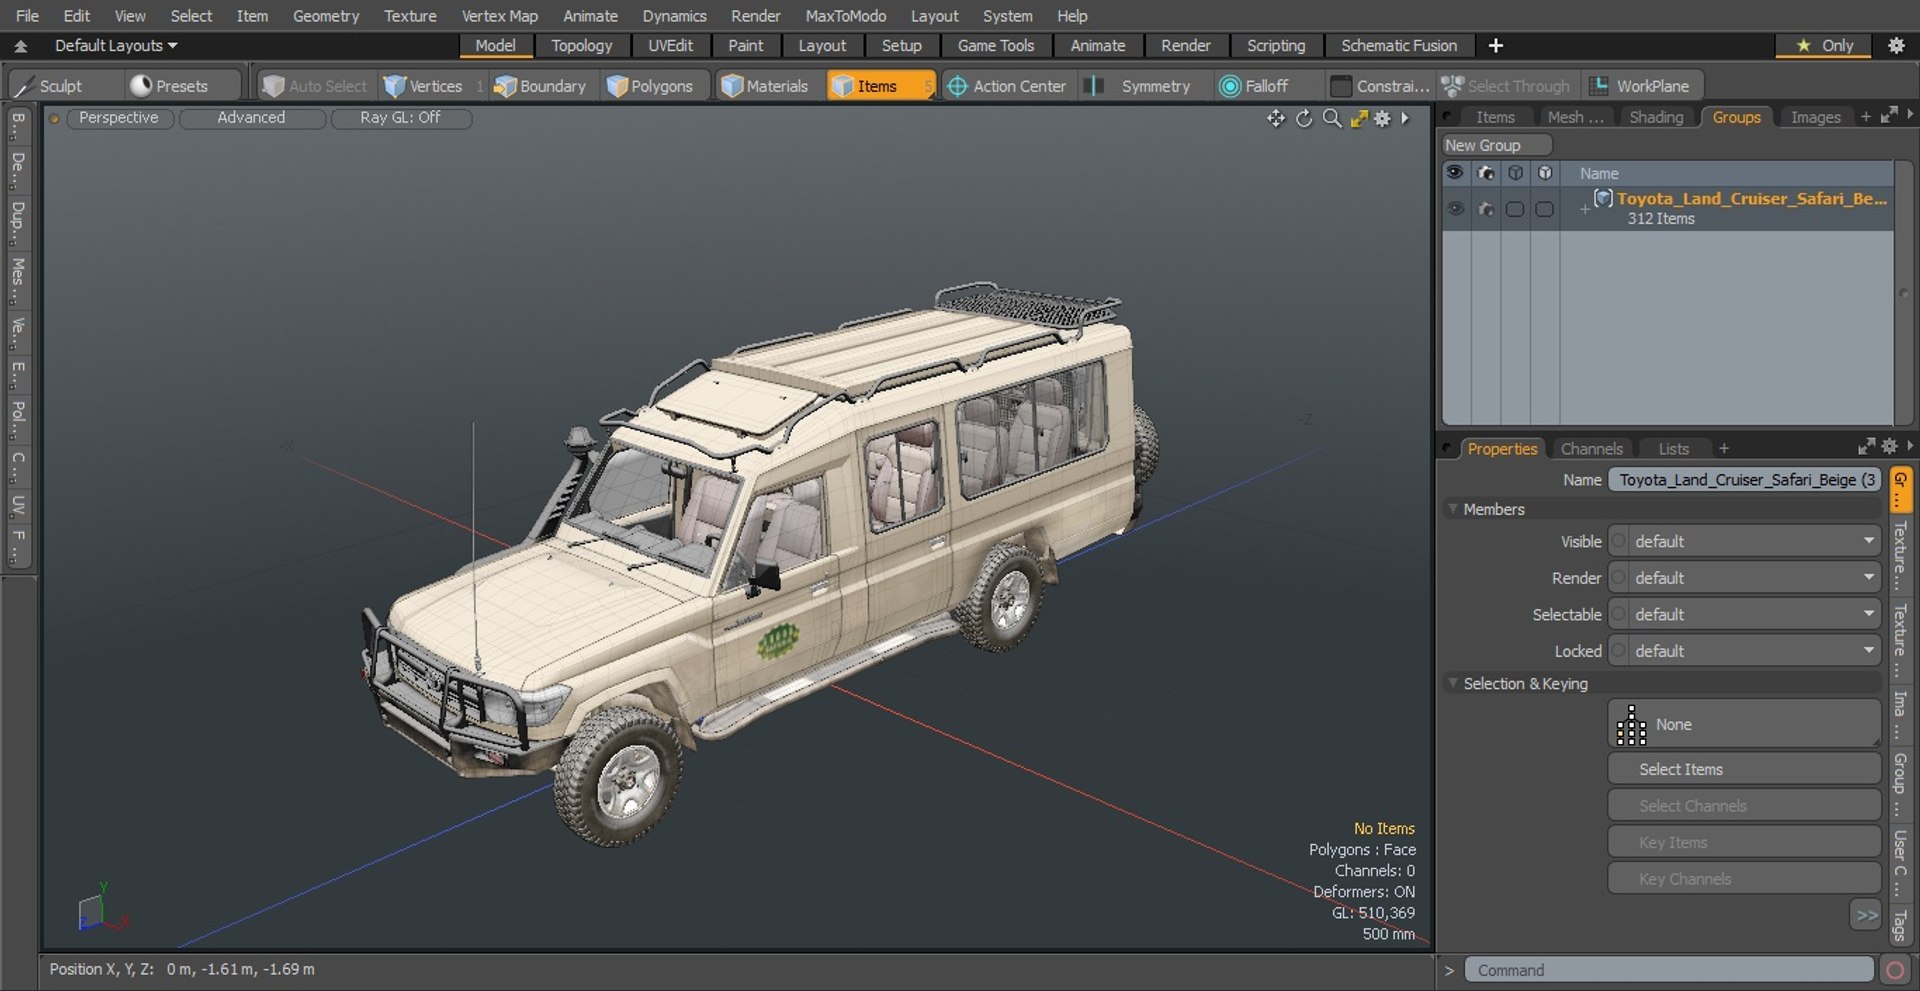Click the None selection set button
Image resolution: width=1920 pixels, height=991 pixels.
(1744, 724)
